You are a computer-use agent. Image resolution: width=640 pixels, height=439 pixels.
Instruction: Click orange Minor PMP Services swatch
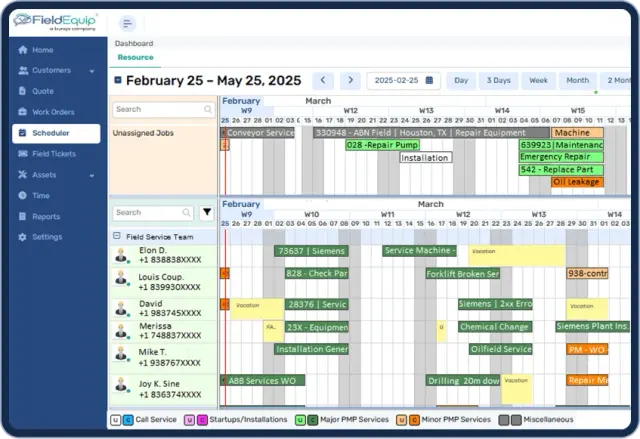point(414,420)
